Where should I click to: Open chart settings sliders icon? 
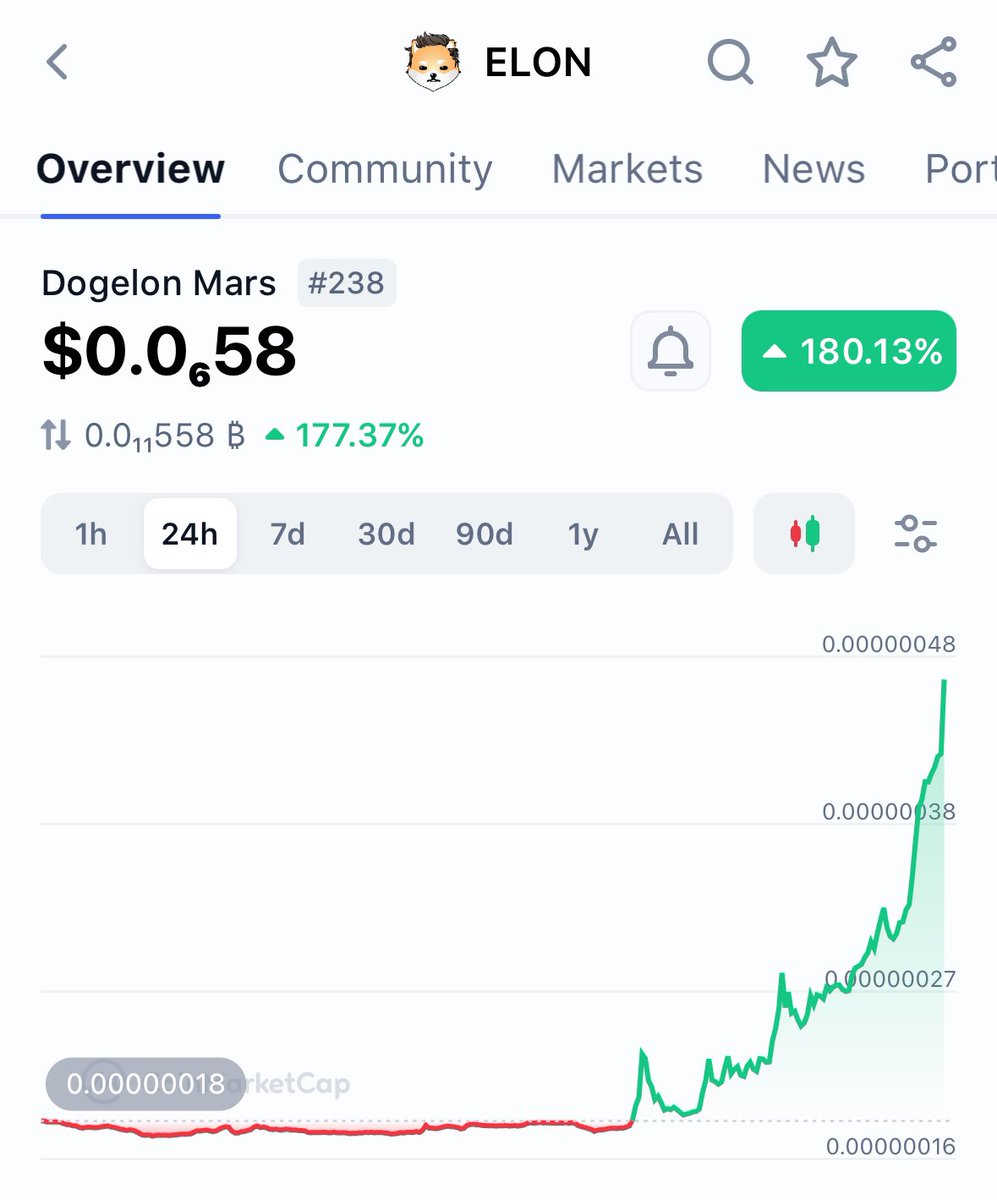tap(915, 533)
